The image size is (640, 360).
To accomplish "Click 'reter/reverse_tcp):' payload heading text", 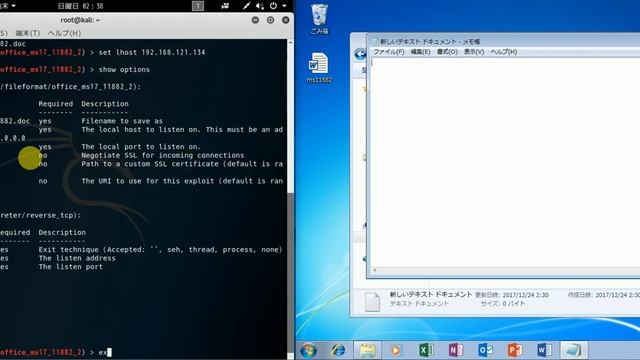I will click(40, 215).
